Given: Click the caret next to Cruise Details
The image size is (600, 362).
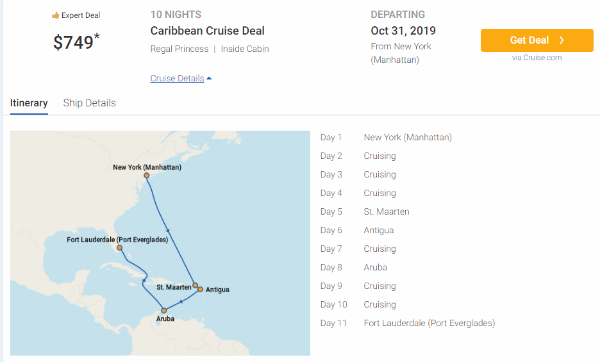Looking at the screenshot, I should (x=209, y=78).
